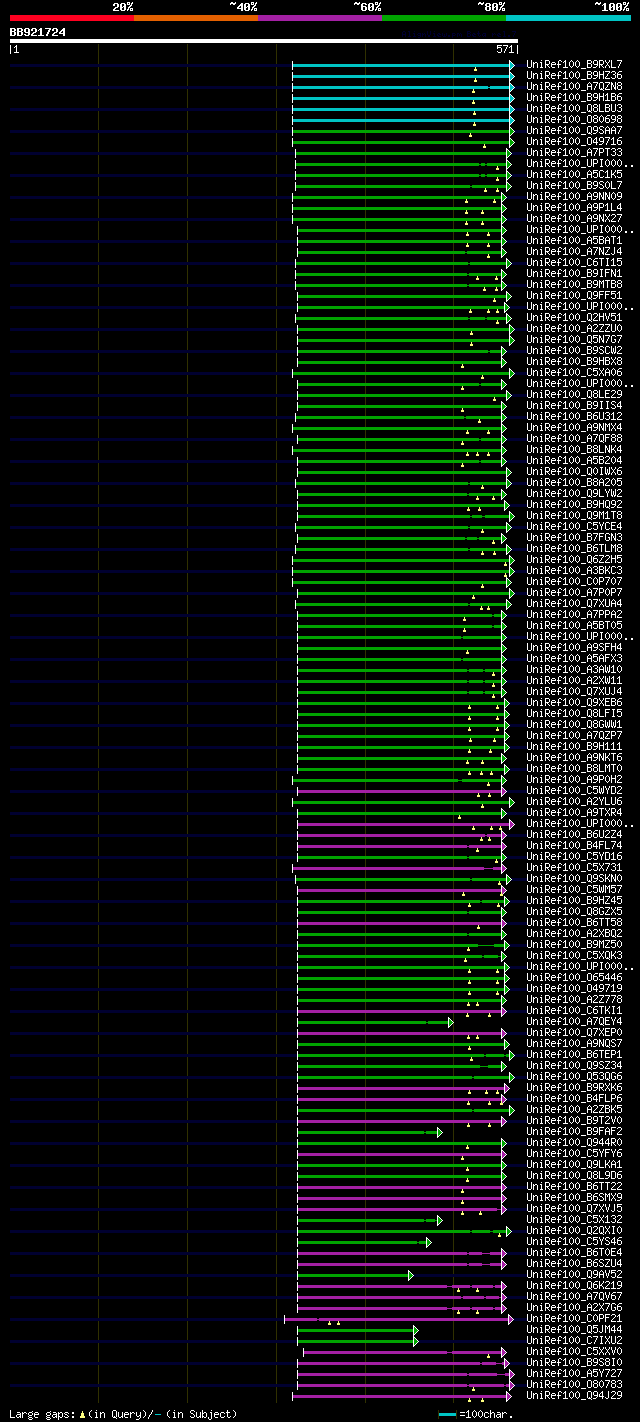Viewport: 640px width, 1422px height.
Task: Open hit UniRef100_Q8LBU3
Action: (574, 108)
